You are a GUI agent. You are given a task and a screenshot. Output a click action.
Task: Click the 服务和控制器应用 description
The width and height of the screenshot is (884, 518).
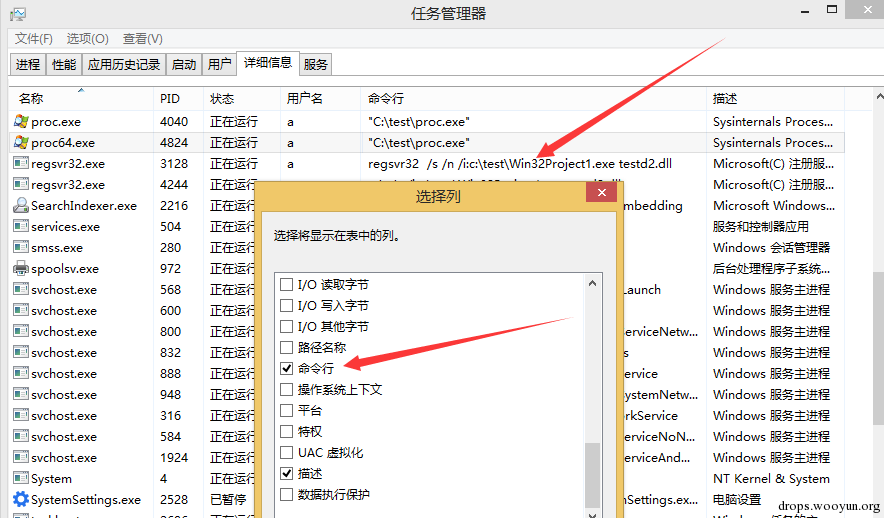pos(761,226)
